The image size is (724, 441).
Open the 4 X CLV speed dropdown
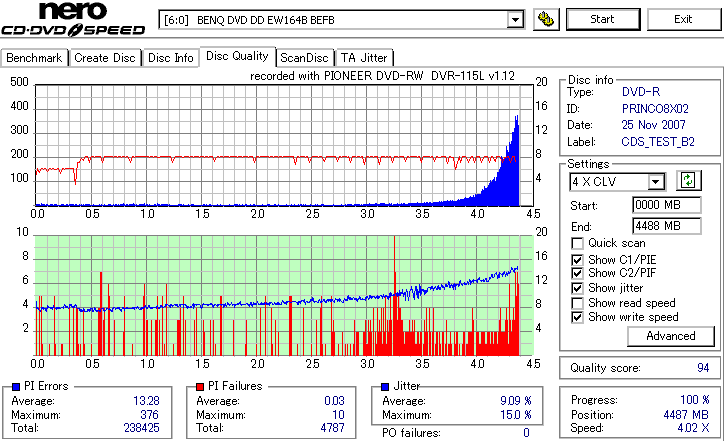click(x=655, y=182)
